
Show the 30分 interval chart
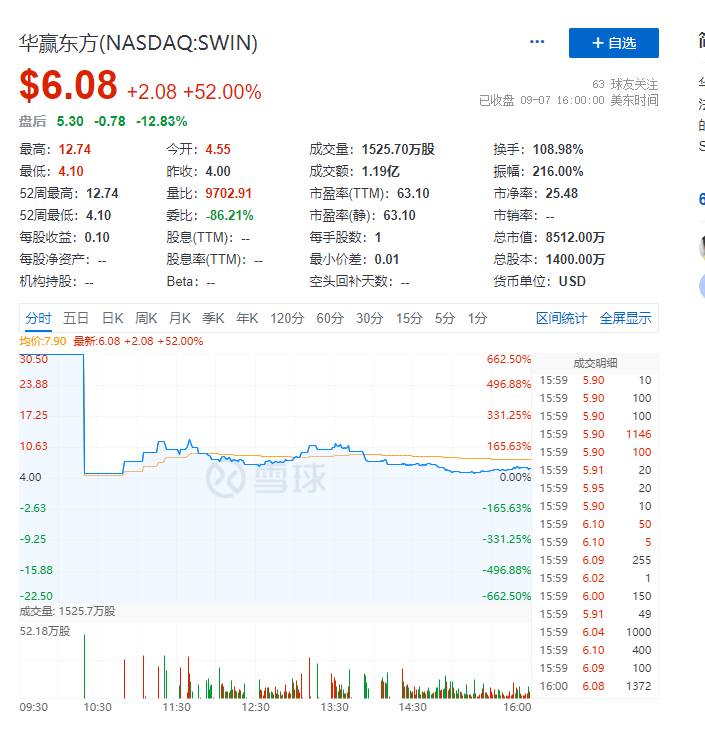click(369, 319)
